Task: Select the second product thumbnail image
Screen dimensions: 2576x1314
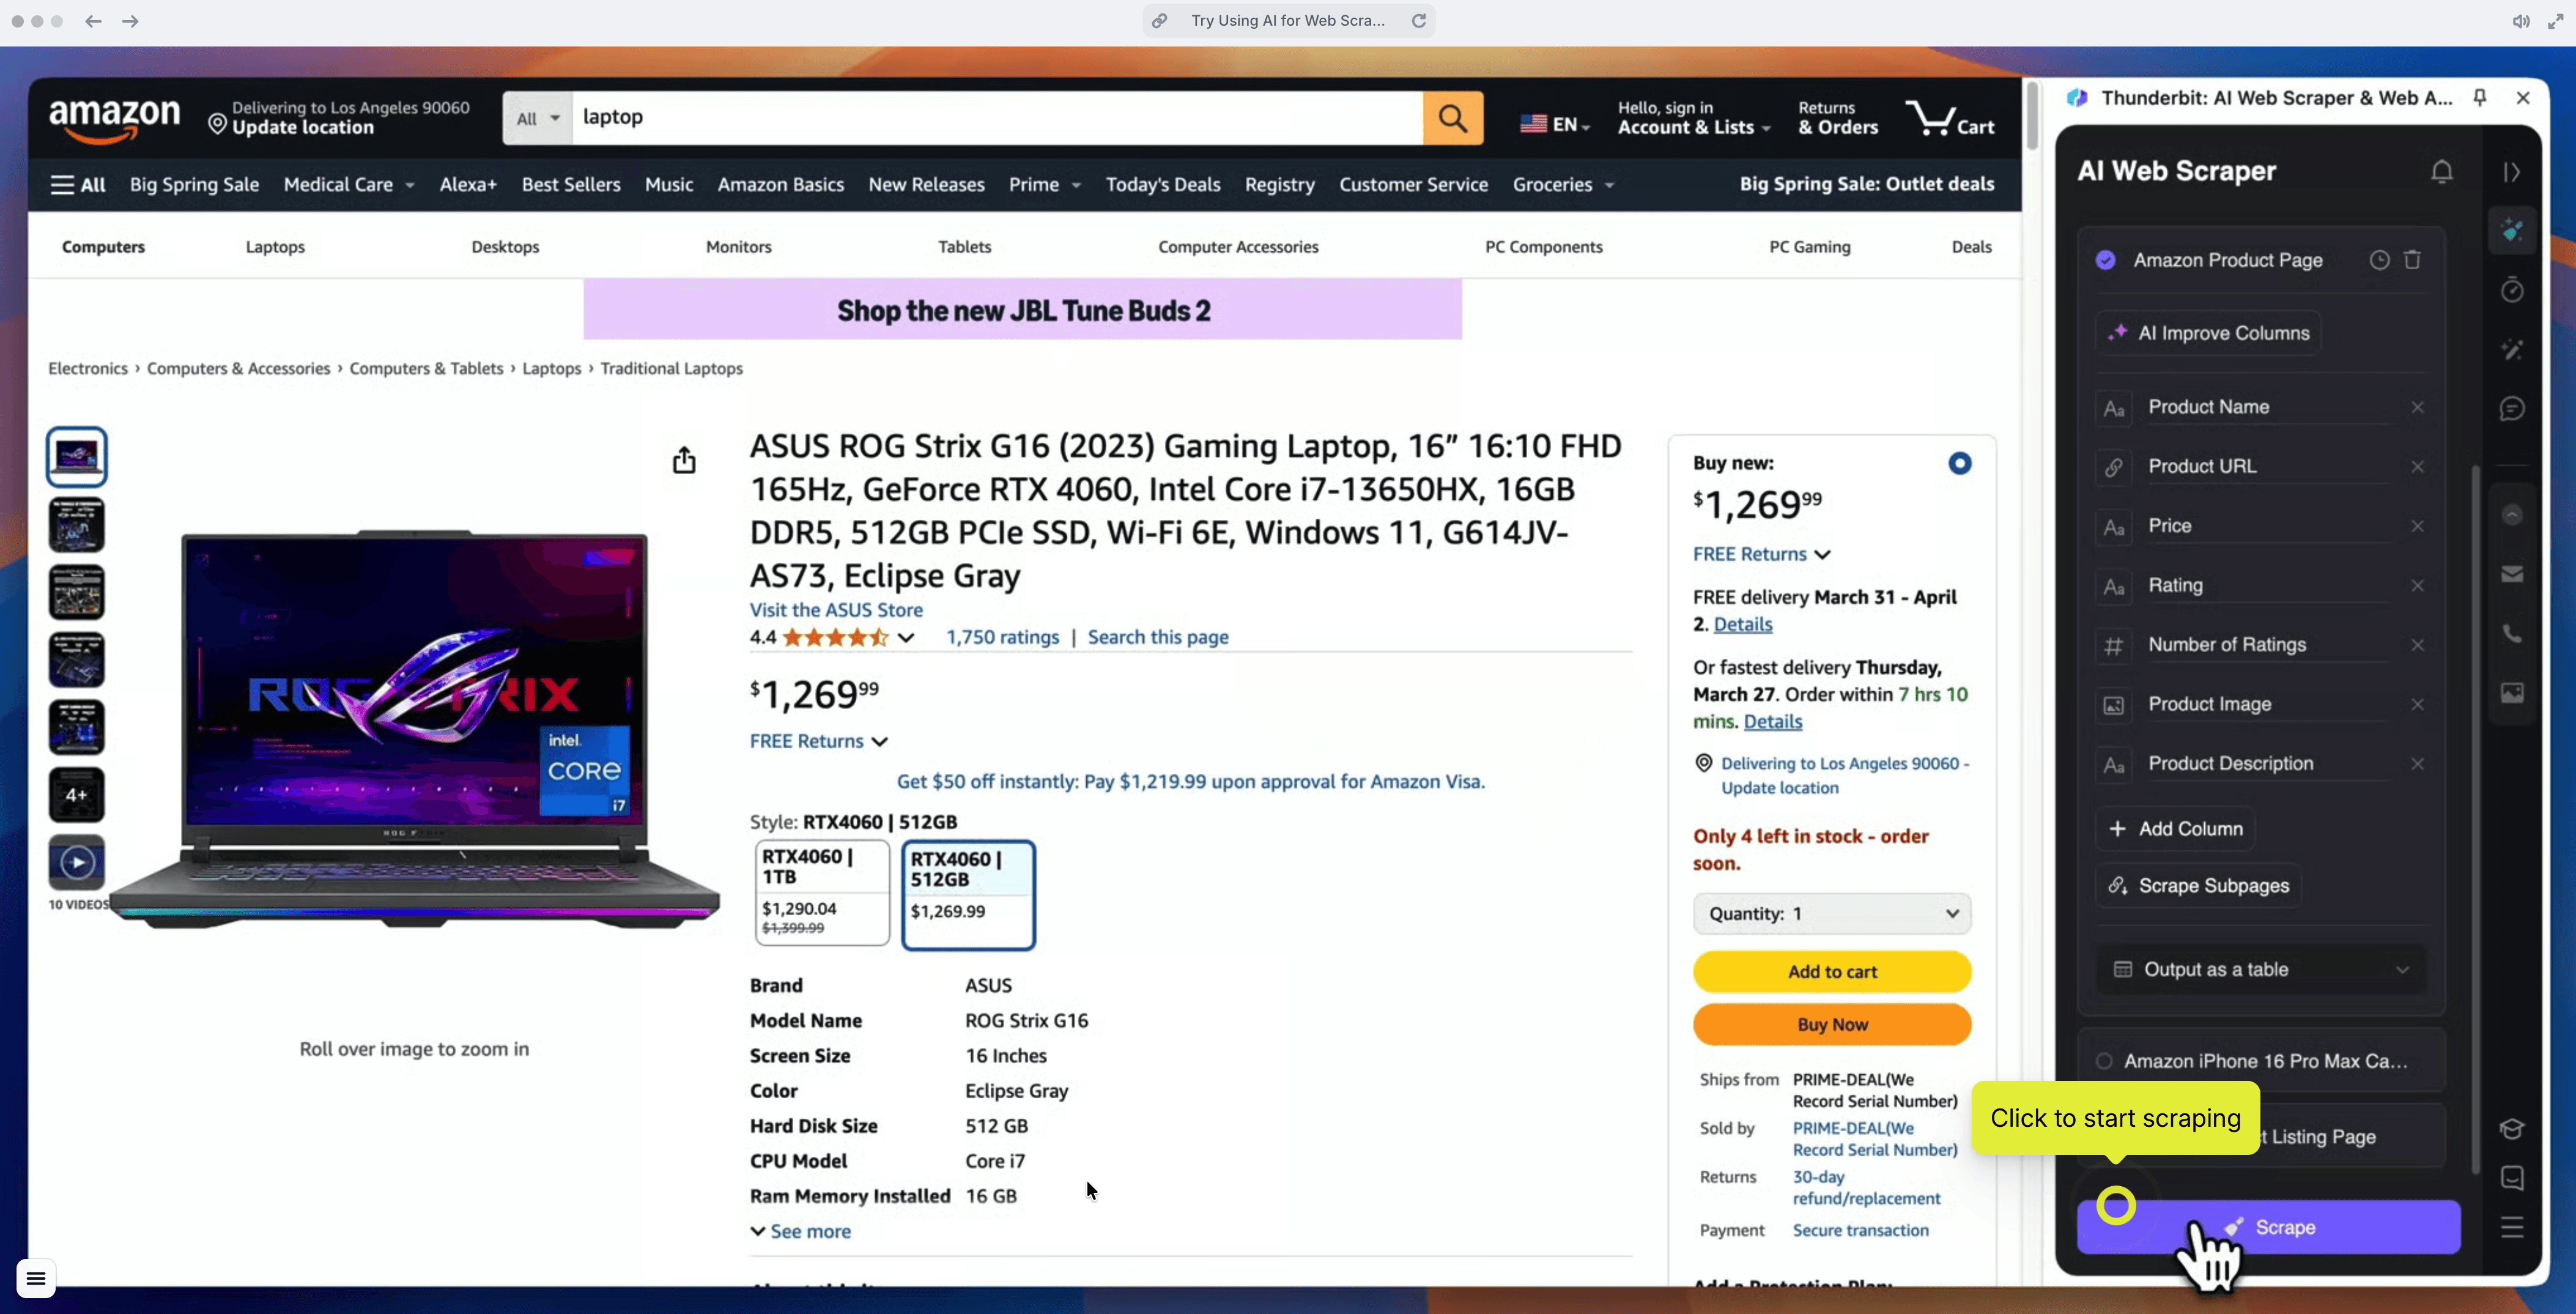Action: (x=77, y=525)
